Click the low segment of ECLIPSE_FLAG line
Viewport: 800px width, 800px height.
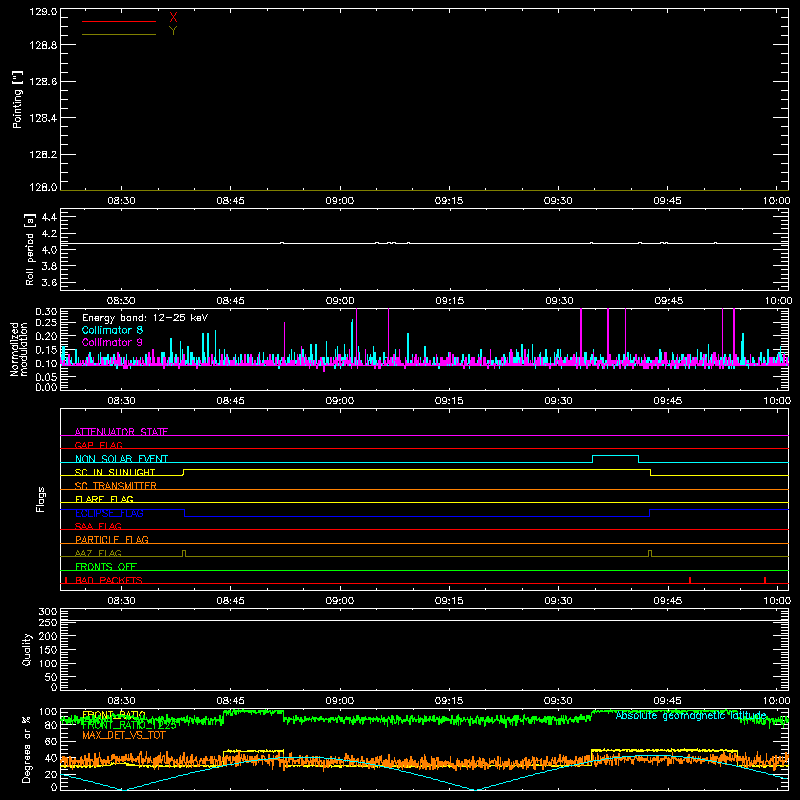coord(417,517)
